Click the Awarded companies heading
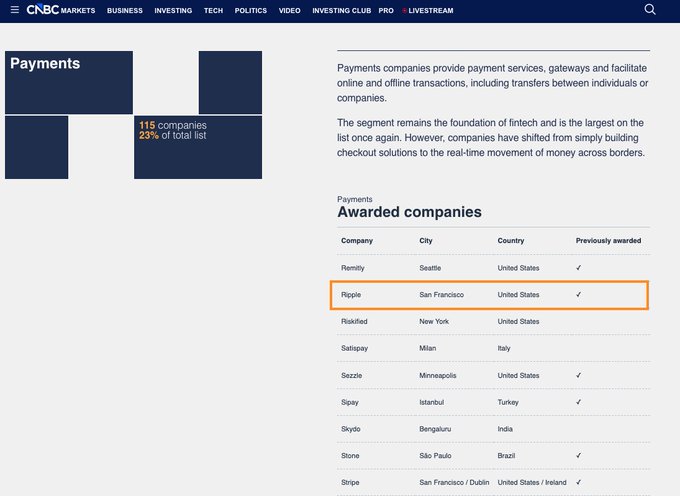This screenshot has height=496, width=680. click(x=409, y=212)
